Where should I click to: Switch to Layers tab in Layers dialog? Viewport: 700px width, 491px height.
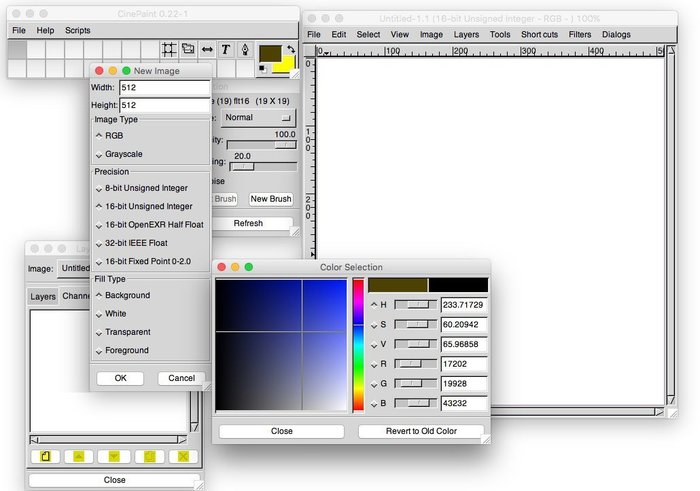pyautogui.click(x=43, y=296)
